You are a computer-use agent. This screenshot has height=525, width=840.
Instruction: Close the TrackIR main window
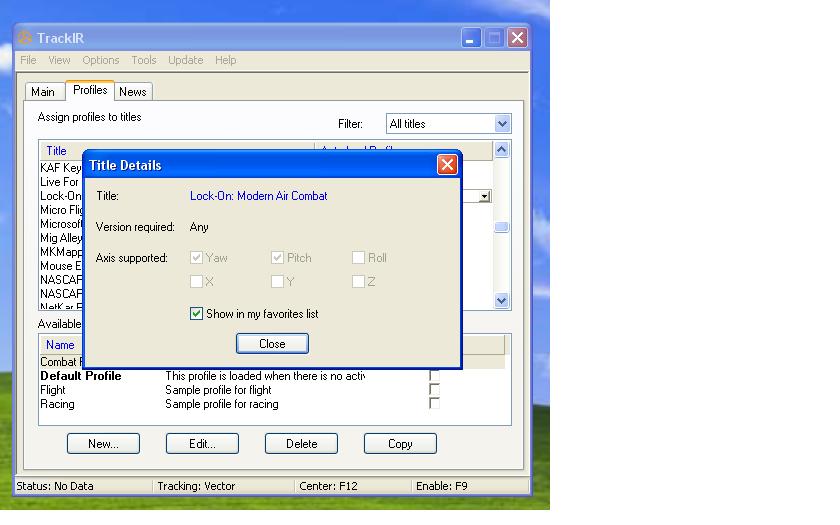coord(517,38)
